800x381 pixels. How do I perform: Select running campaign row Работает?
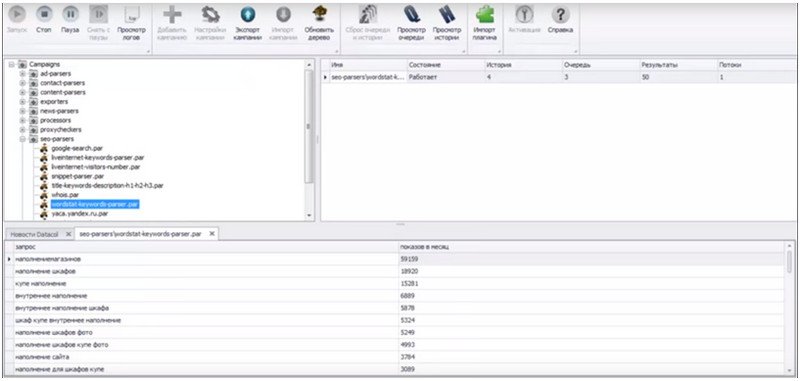pos(559,77)
